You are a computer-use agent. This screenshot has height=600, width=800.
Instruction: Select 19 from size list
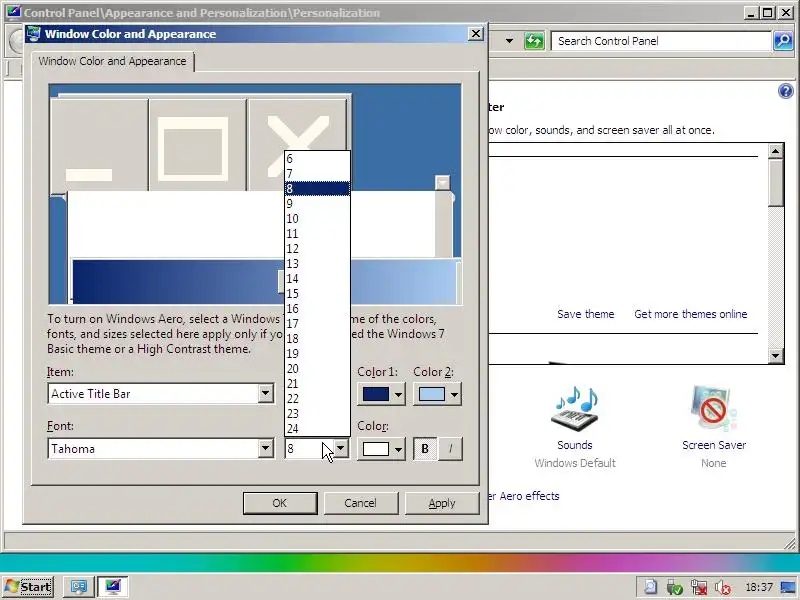[x=317, y=354]
